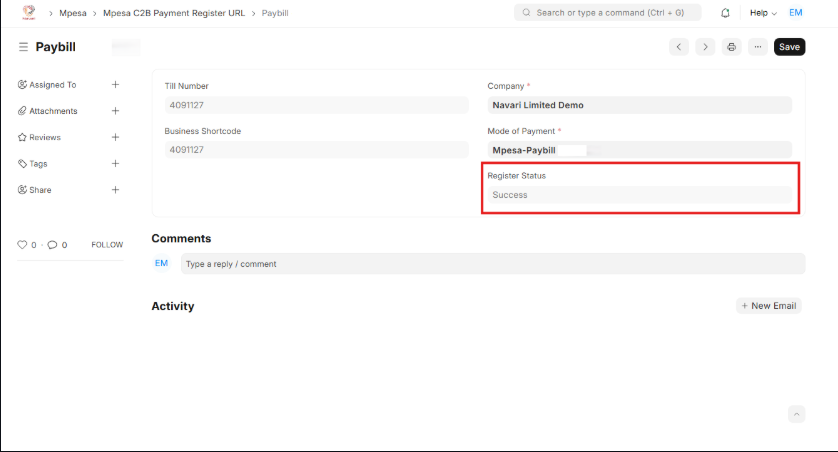
Task: Share document with plus icon
Action: (115, 190)
